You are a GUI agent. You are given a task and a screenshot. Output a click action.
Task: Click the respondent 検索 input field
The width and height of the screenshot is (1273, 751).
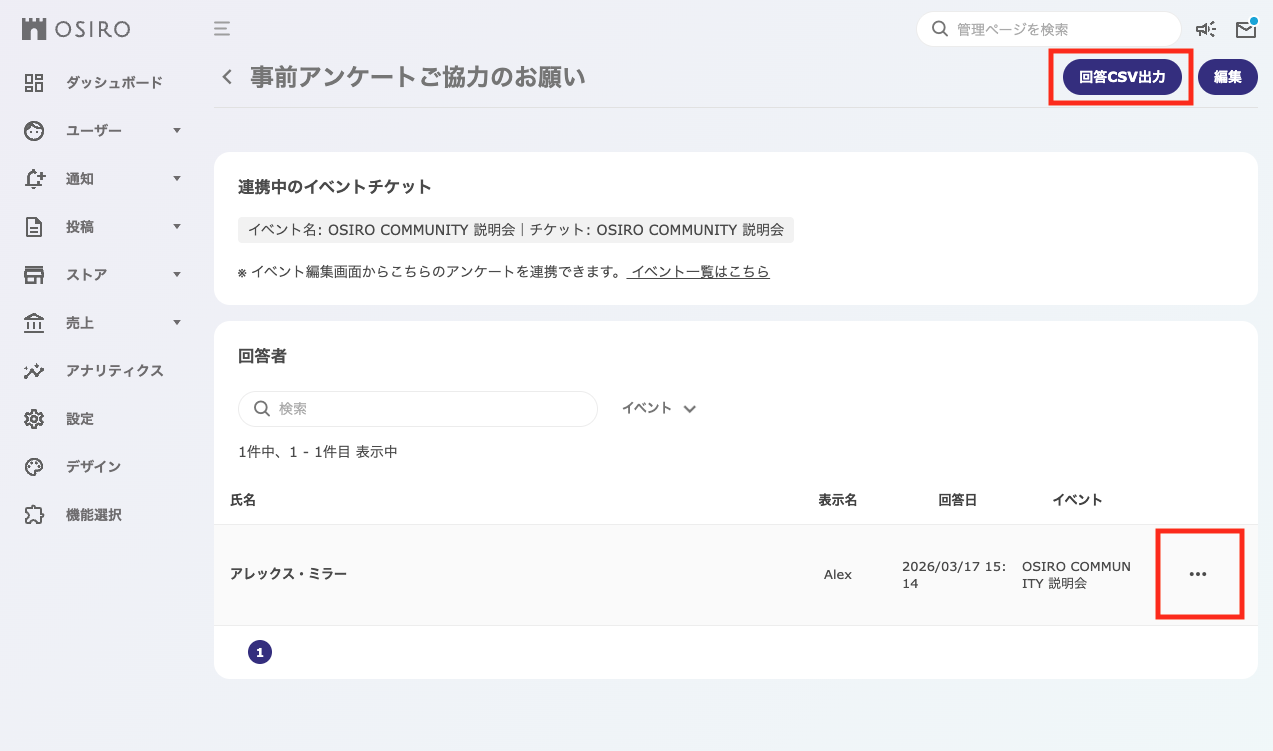tap(430, 409)
